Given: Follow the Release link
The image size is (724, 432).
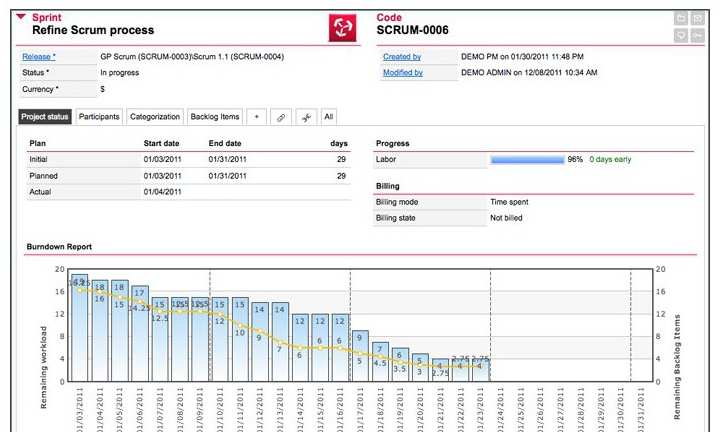Looking at the screenshot, I should click(x=39, y=57).
